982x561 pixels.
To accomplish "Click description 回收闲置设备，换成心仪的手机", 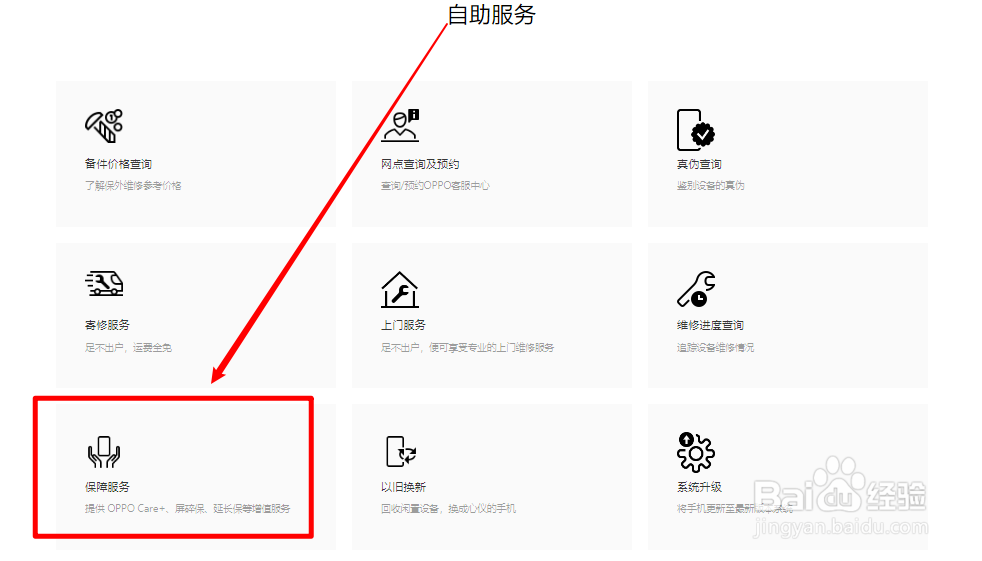I will (448, 508).
